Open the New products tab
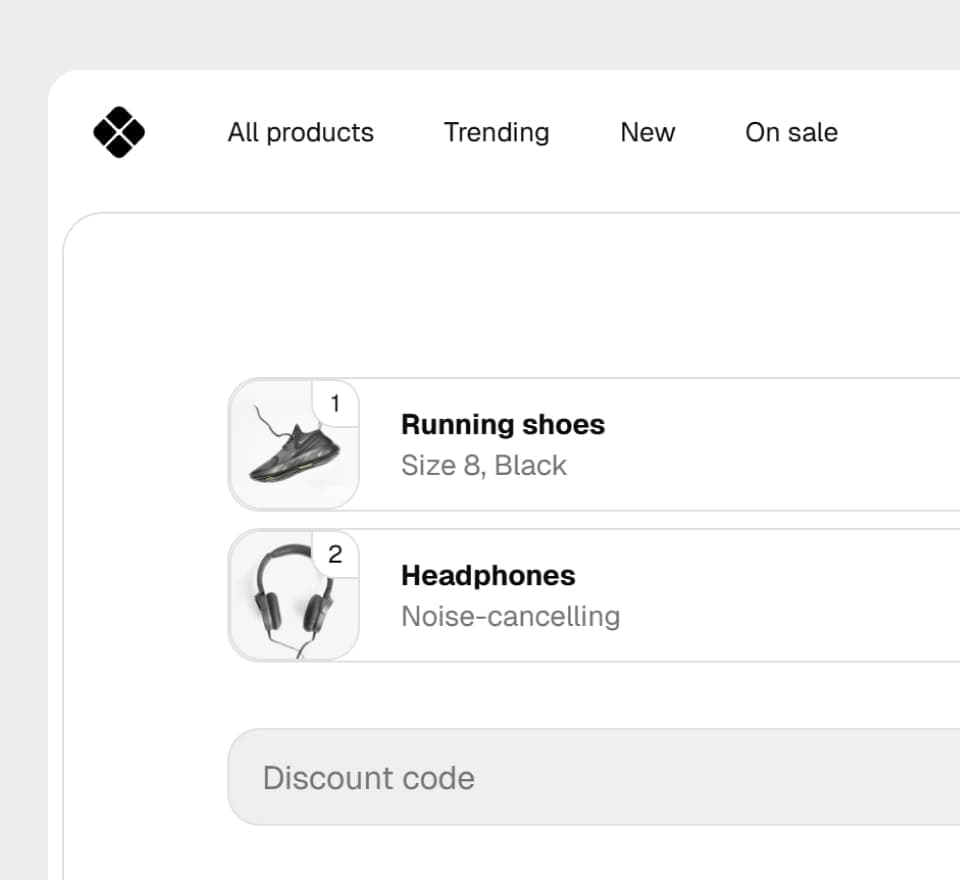This screenshot has height=880, width=960. 647,132
